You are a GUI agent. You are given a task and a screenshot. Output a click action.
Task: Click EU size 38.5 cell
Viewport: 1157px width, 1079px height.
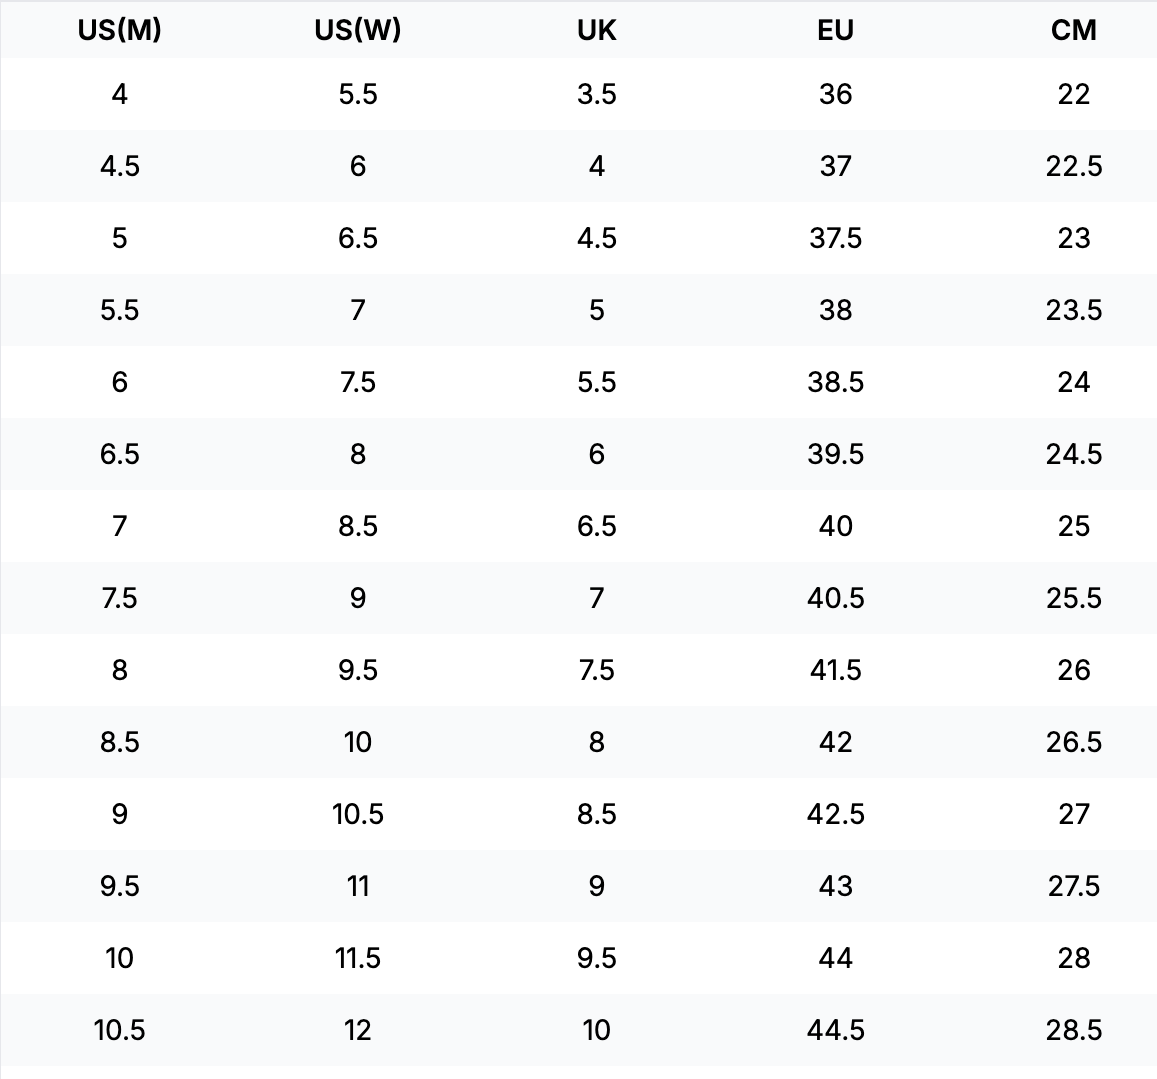[x=835, y=382]
